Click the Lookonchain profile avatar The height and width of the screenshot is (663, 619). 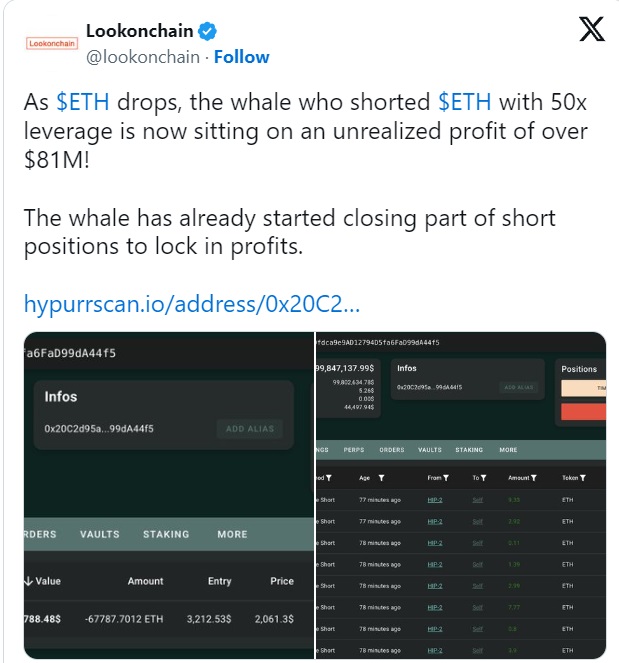pyautogui.click(x=52, y=43)
